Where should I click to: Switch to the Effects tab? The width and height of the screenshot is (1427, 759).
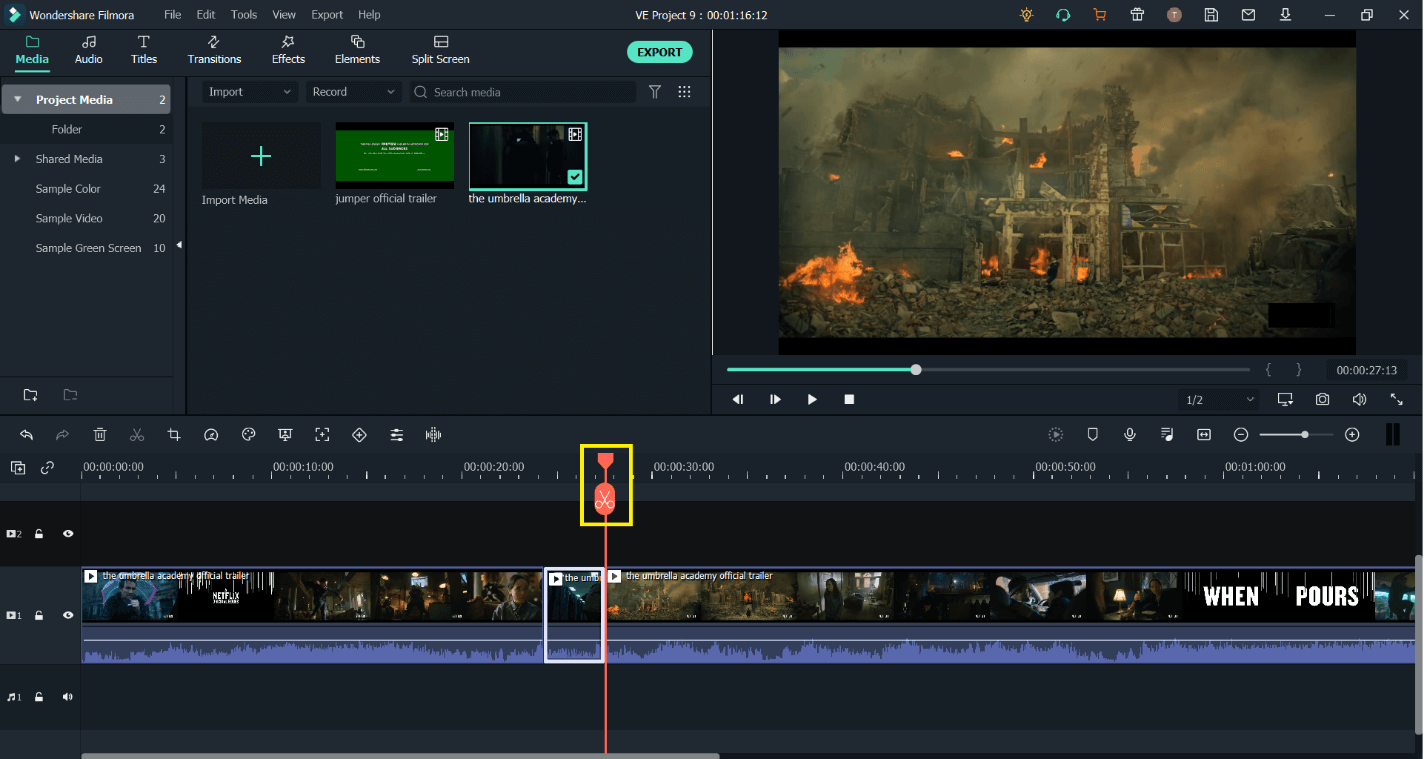(288, 50)
